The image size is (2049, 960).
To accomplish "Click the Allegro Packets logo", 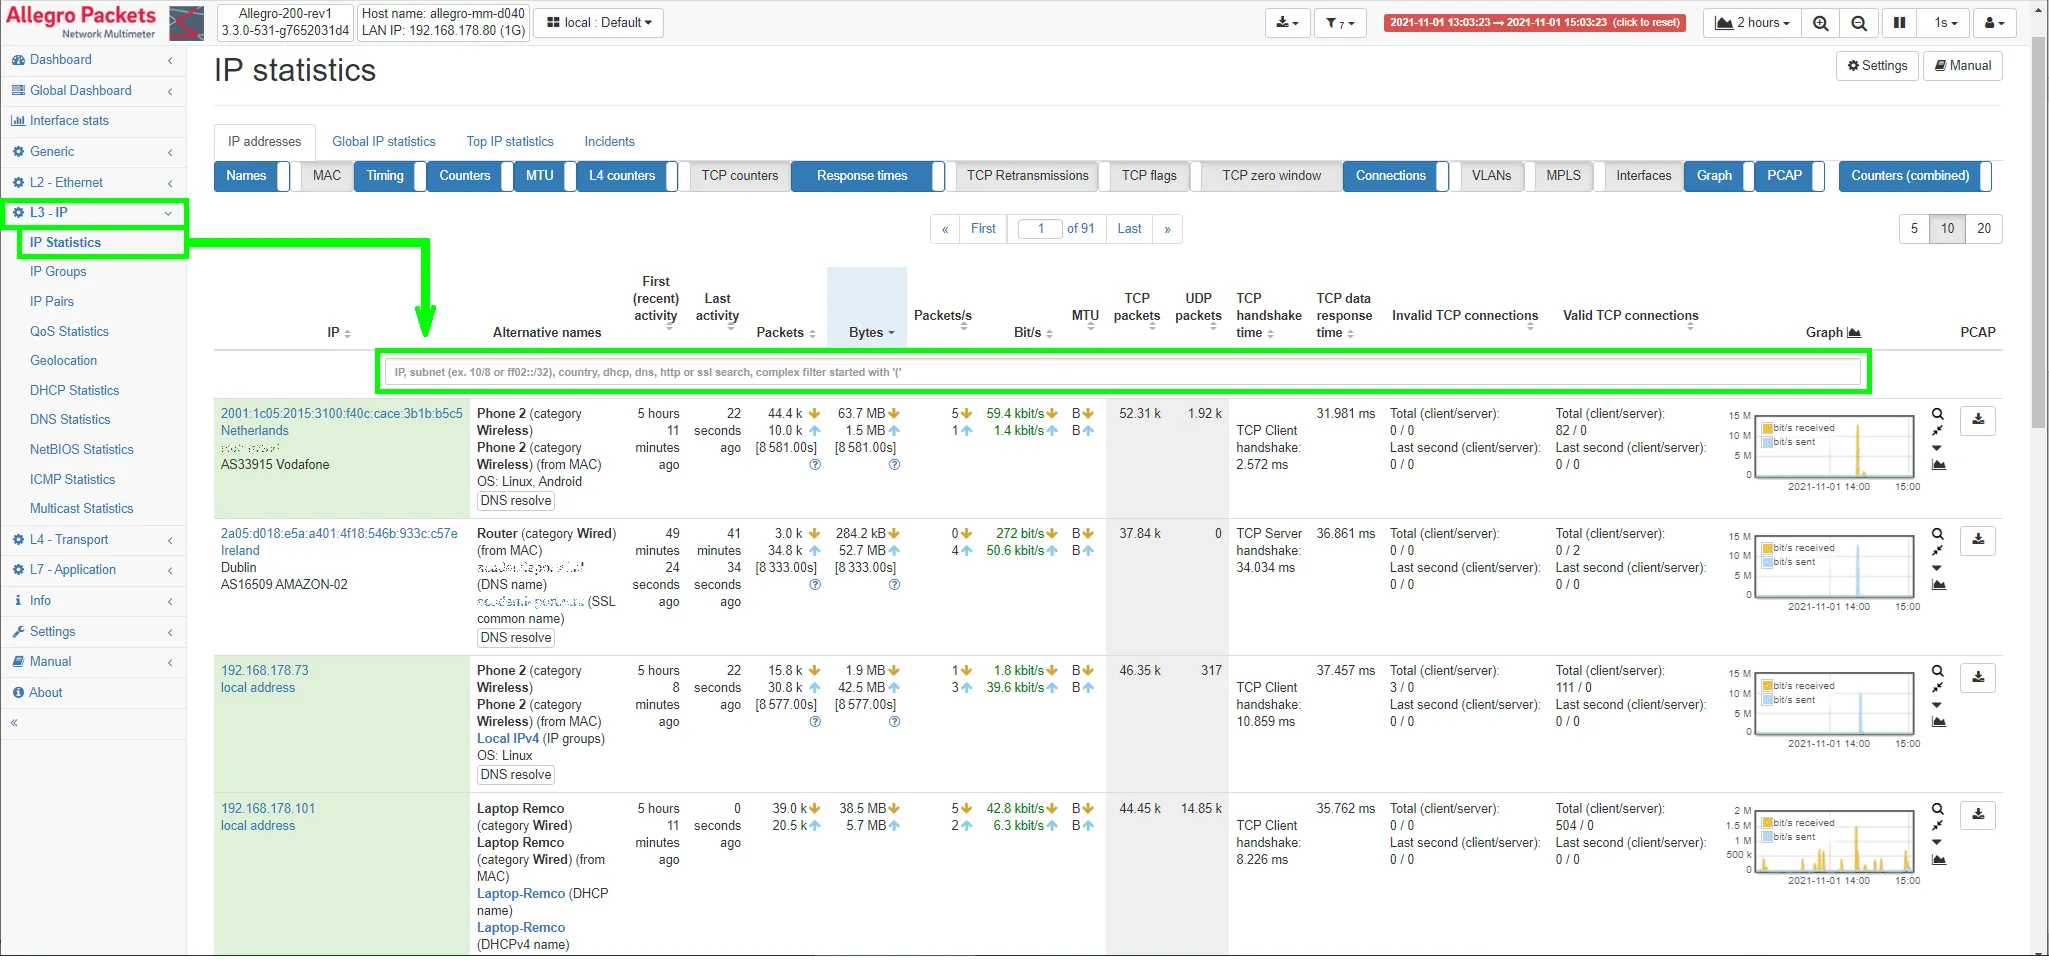I will [82, 22].
